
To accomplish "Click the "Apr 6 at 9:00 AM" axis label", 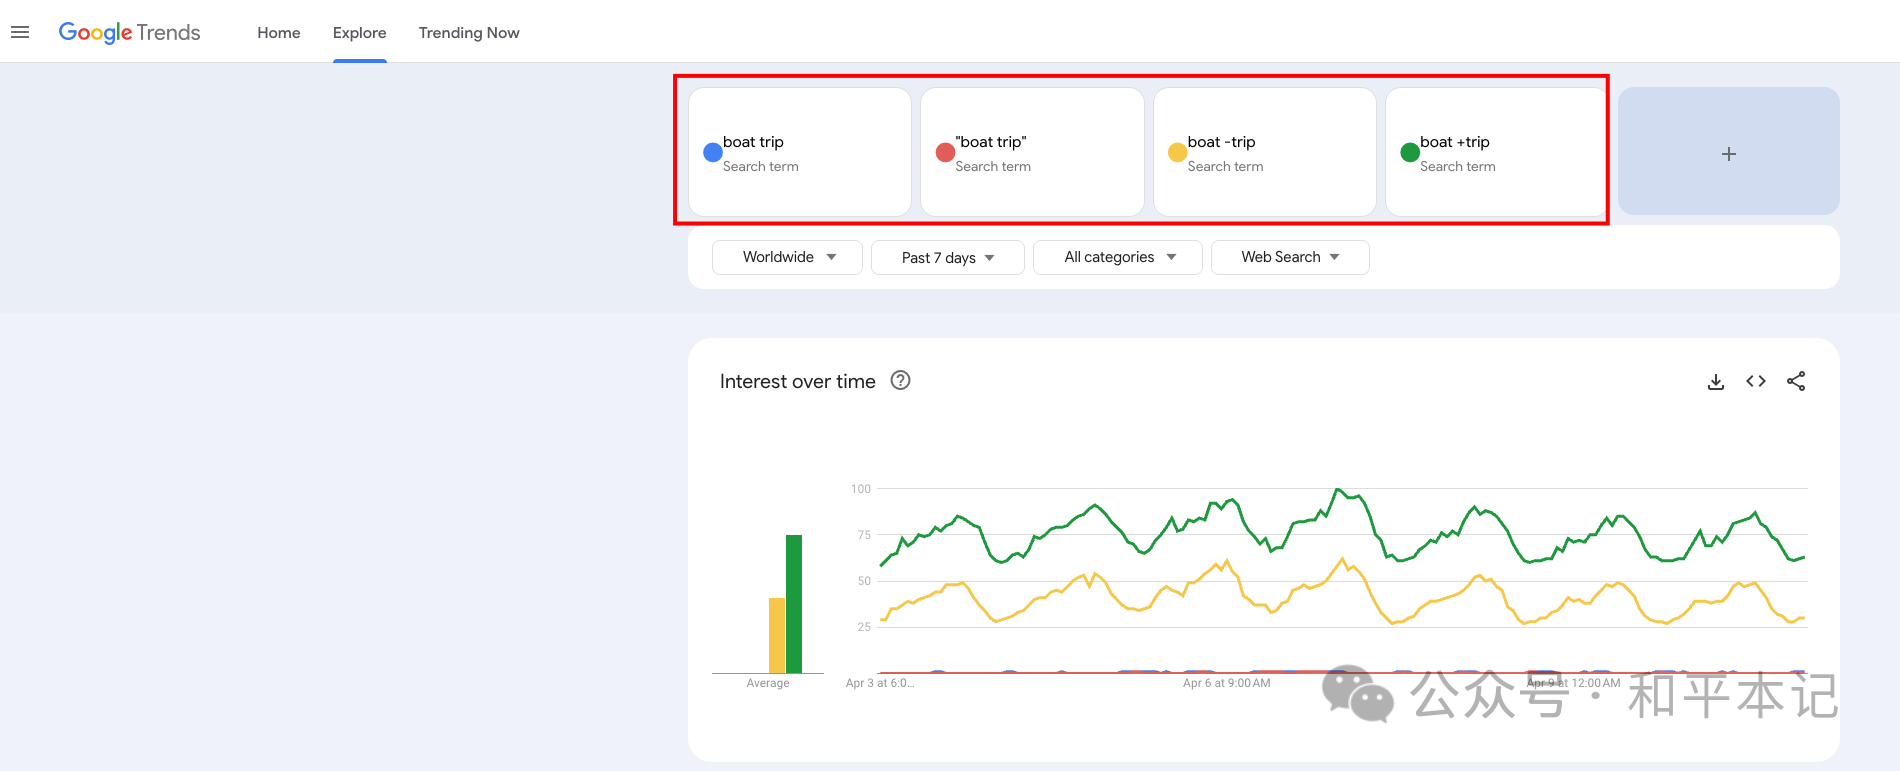I will coord(1227,683).
